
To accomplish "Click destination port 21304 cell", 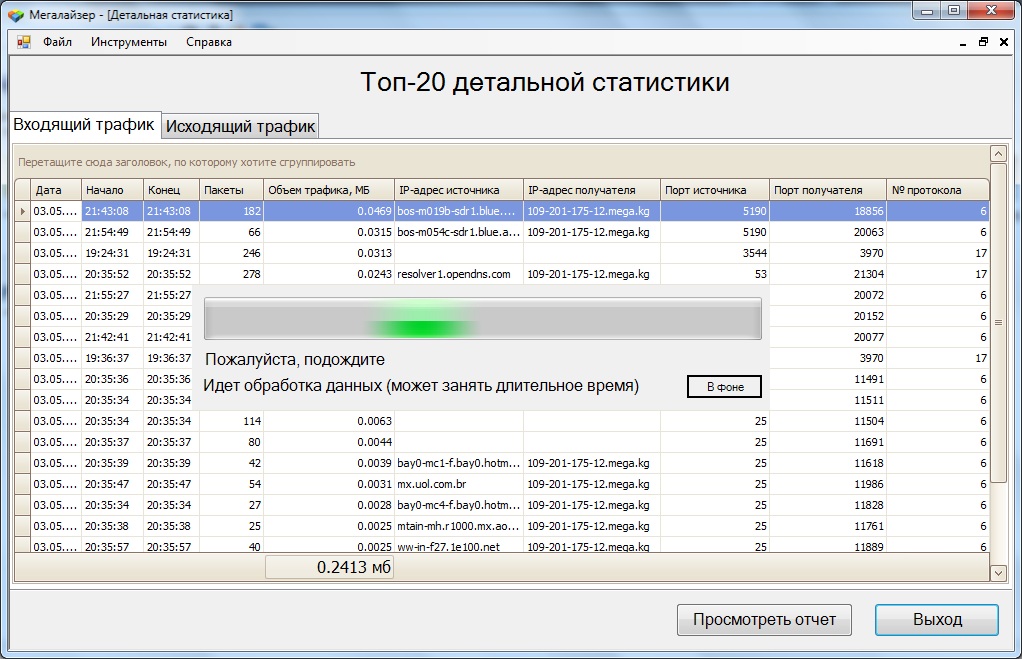I will (x=828, y=274).
